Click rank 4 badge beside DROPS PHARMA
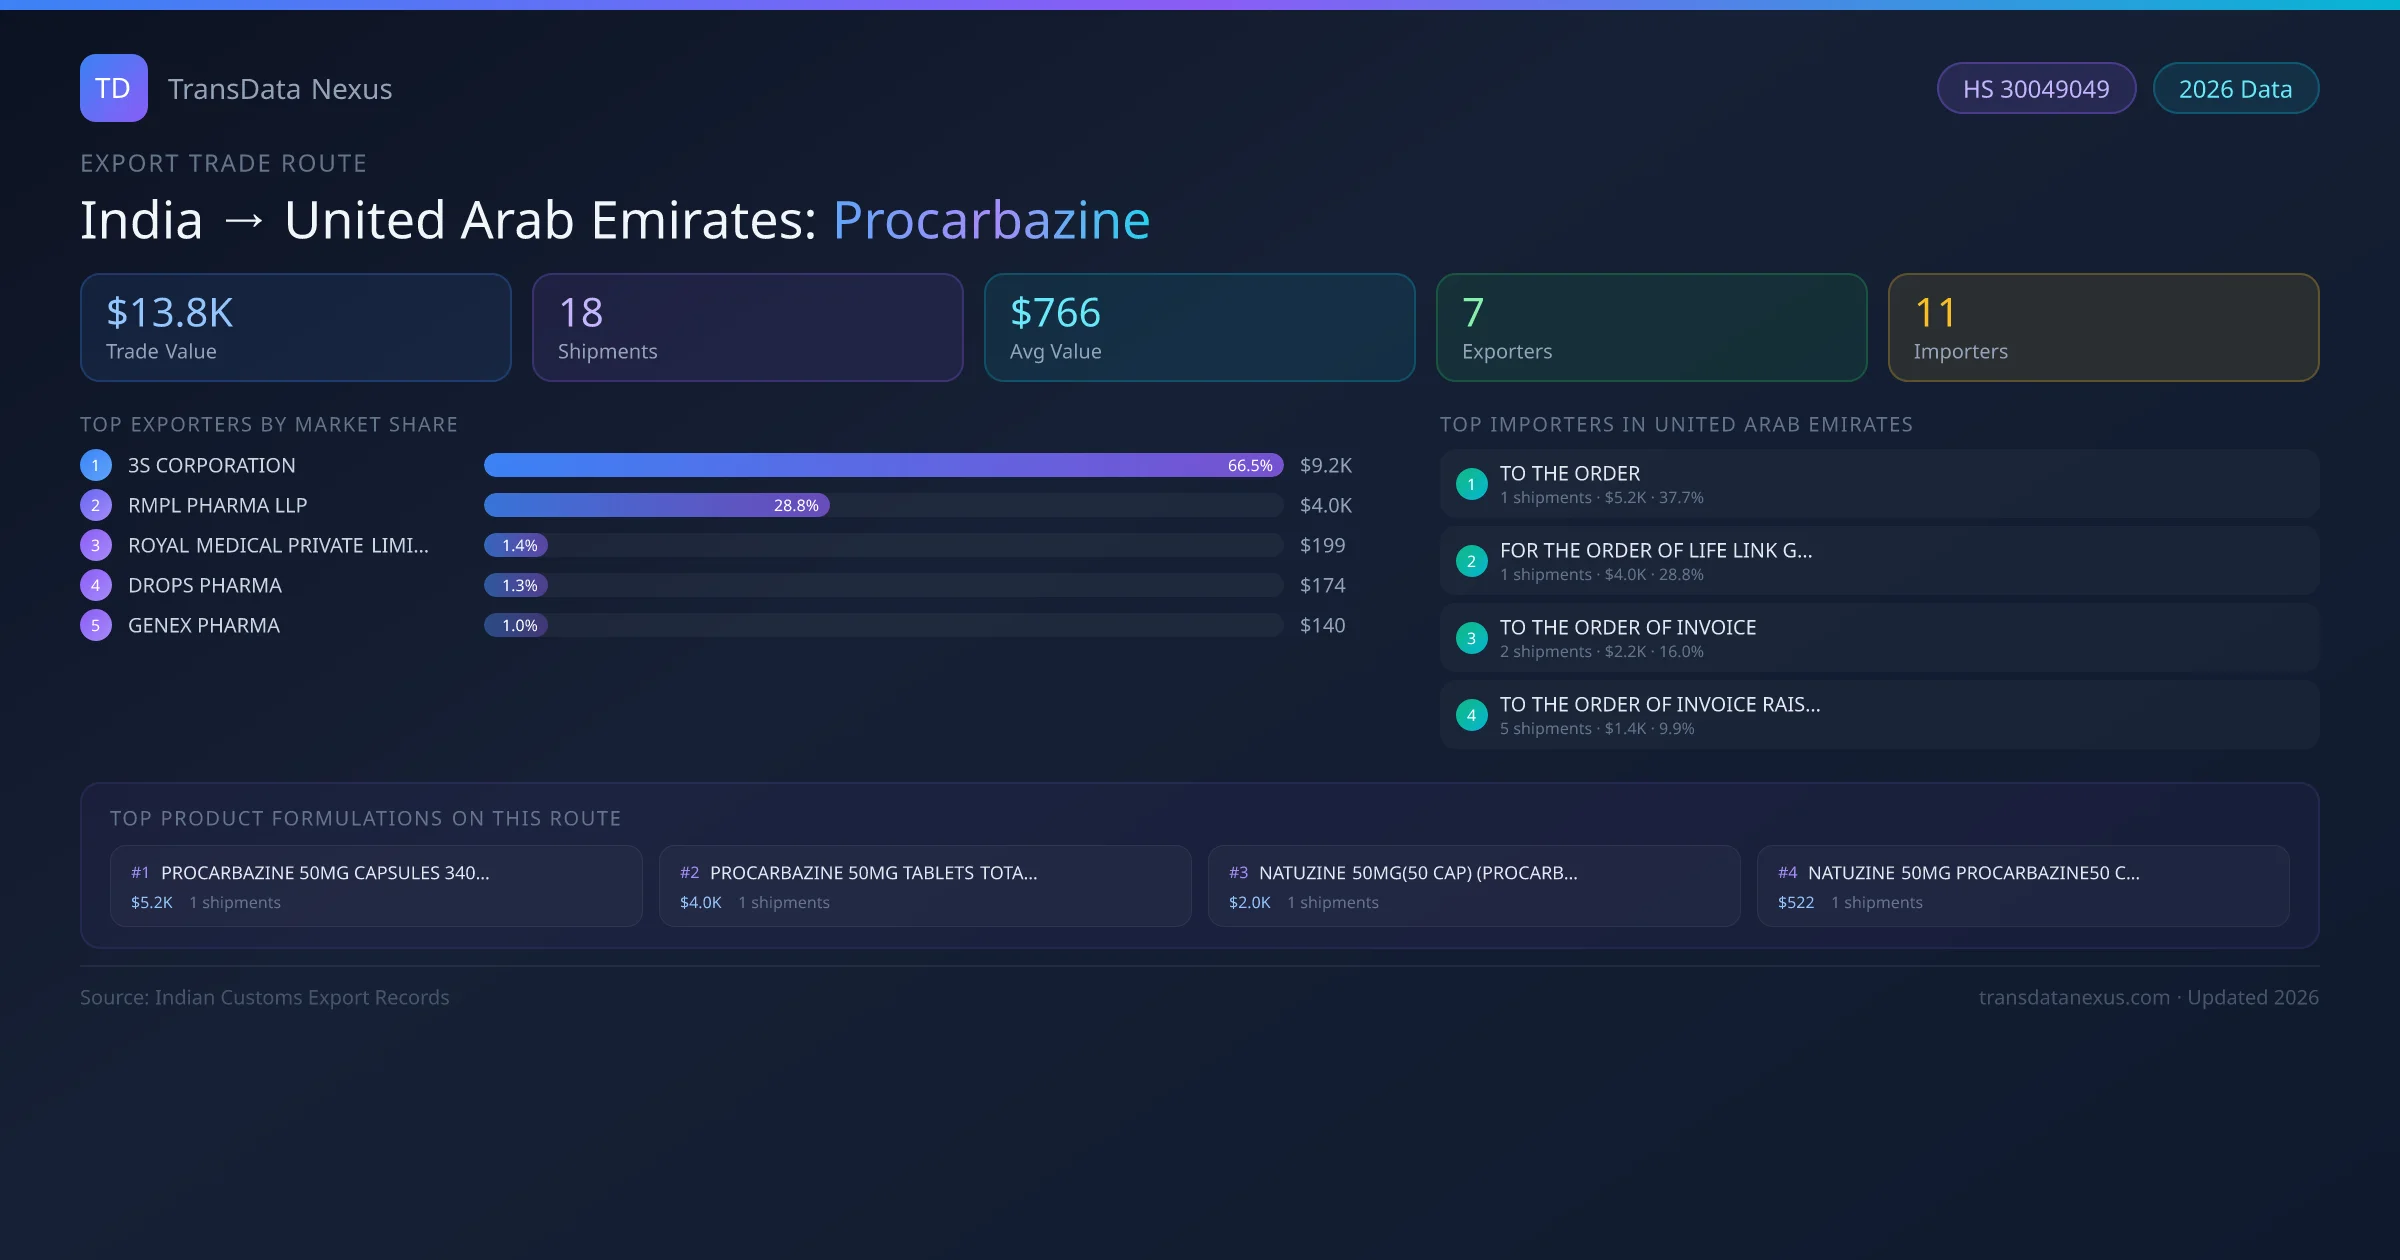The image size is (2400, 1260). pyautogui.click(x=95, y=585)
